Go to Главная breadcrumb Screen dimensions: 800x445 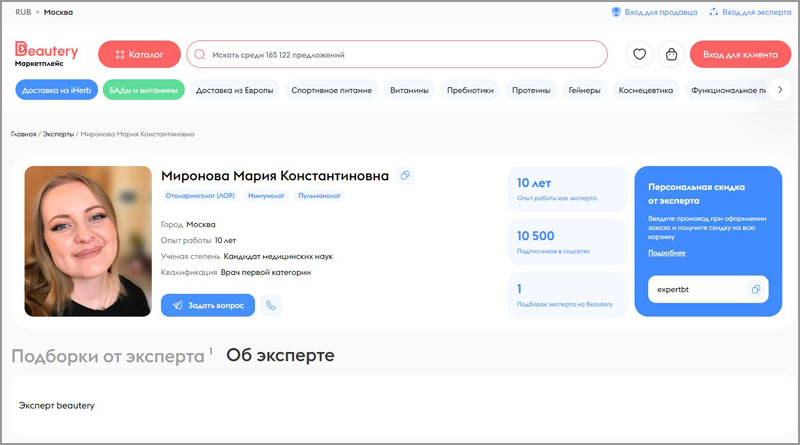23,134
